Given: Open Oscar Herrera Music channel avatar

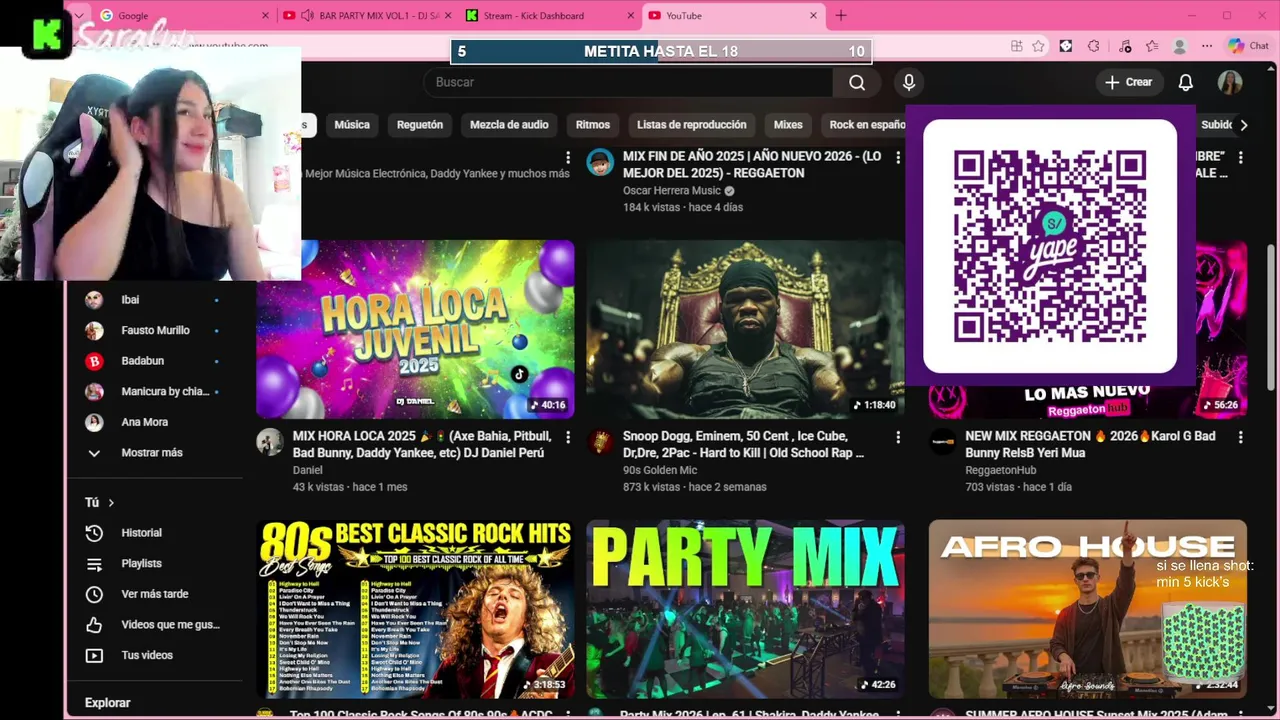Looking at the screenshot, I should [600, 162].
